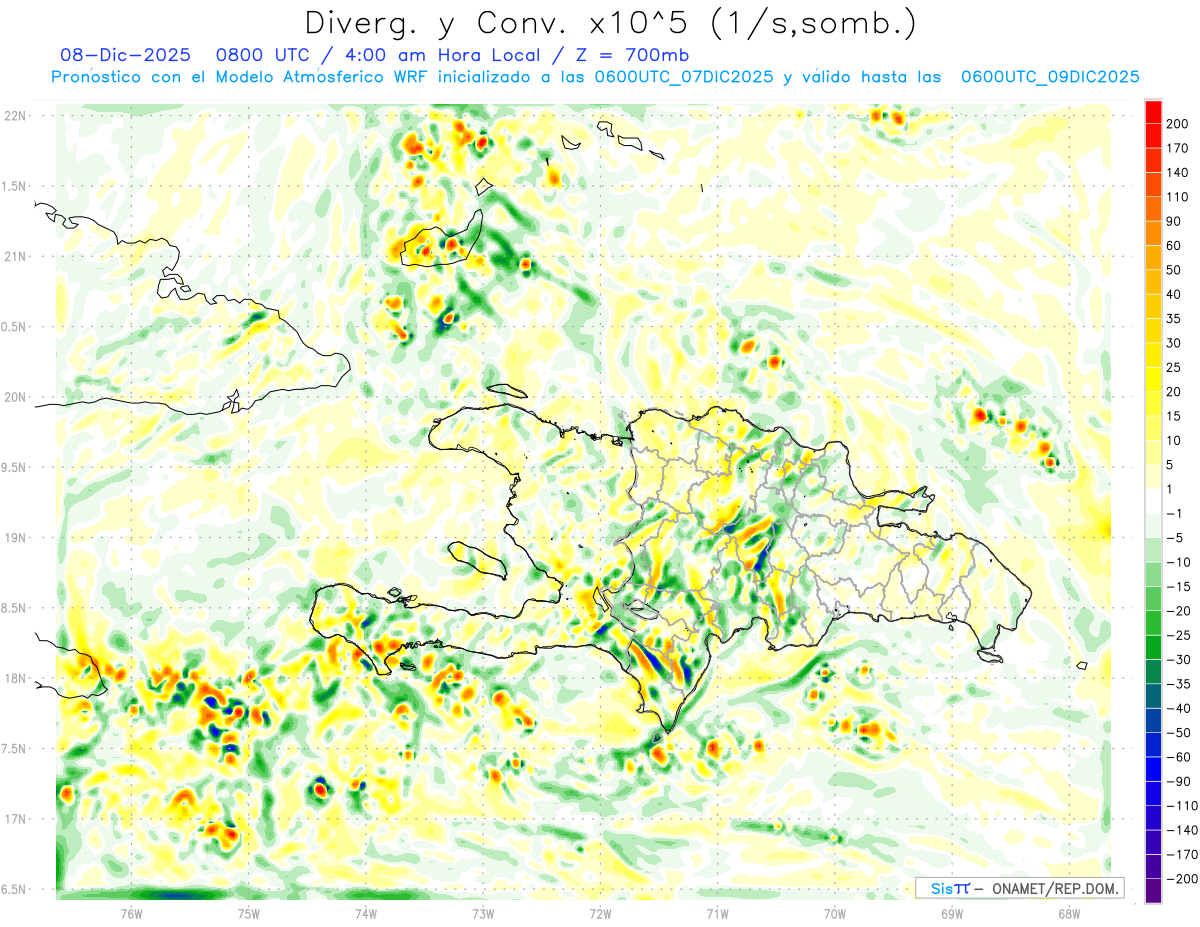Click the longitude label "69W"

(952, 913)
